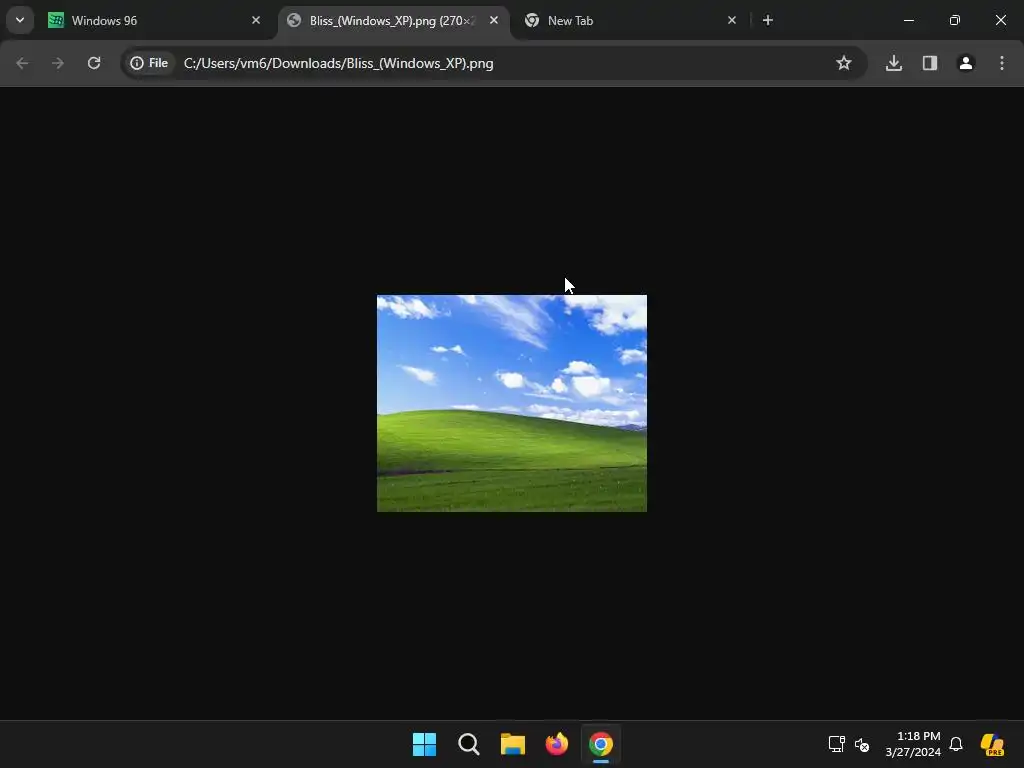The width and height of the screenshot is (1024, 768).
Task: Toggle the Chrome side panel
Action: [x=930, y=63]
